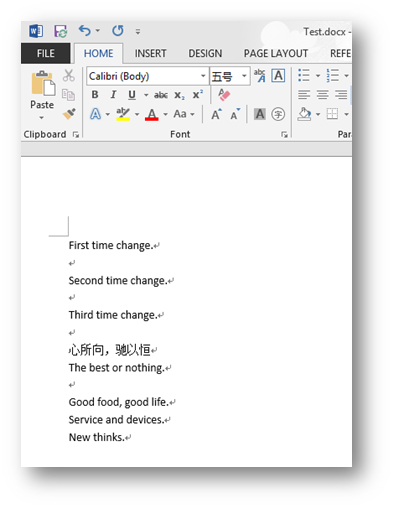This screenshot has width=394, height=509.
Task: Redo the last action
Action: tap(117, 31)
